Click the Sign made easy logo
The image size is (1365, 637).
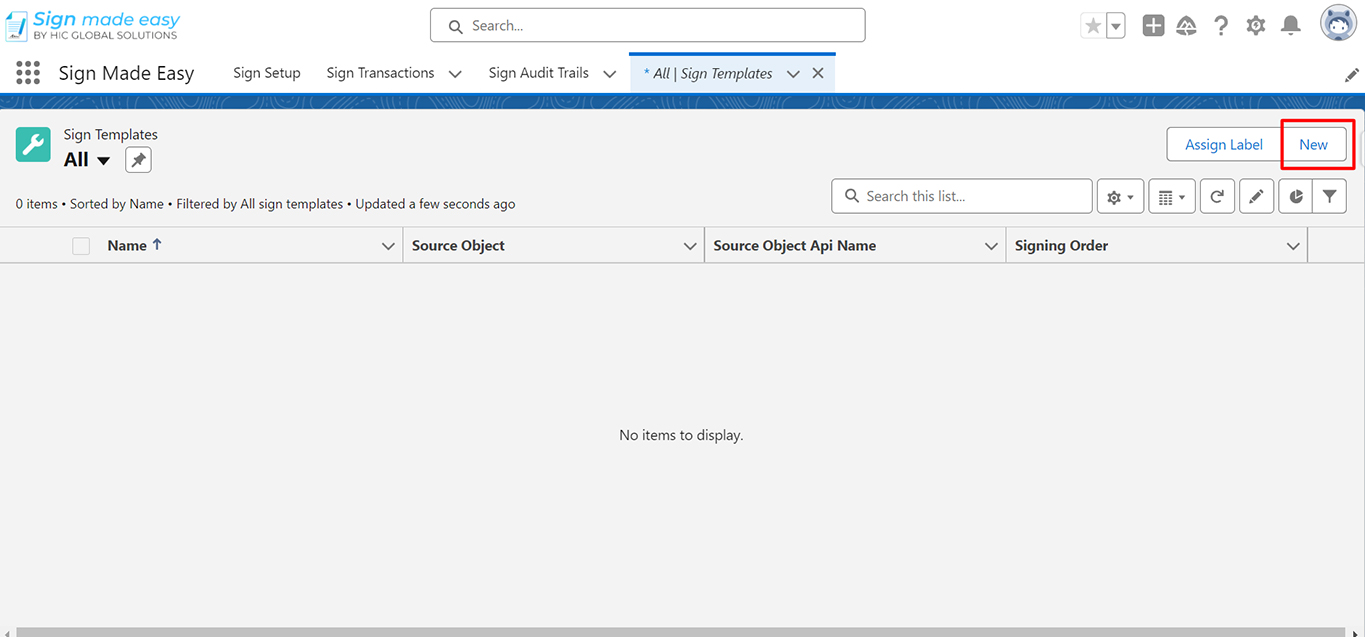pyautogui.click(x=93, y=25)
